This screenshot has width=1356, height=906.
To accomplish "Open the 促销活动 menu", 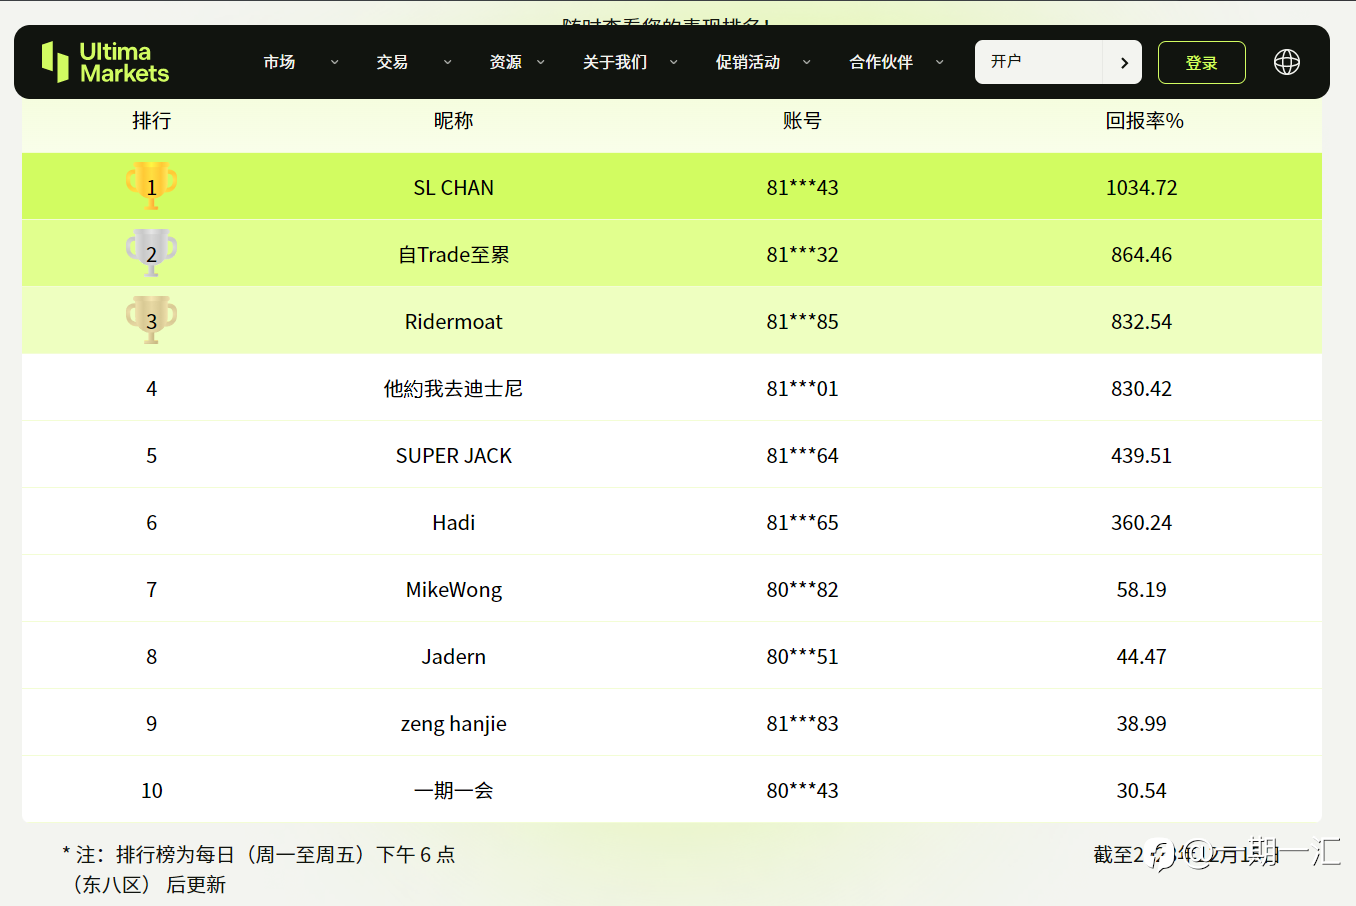I will pos(748,62).
